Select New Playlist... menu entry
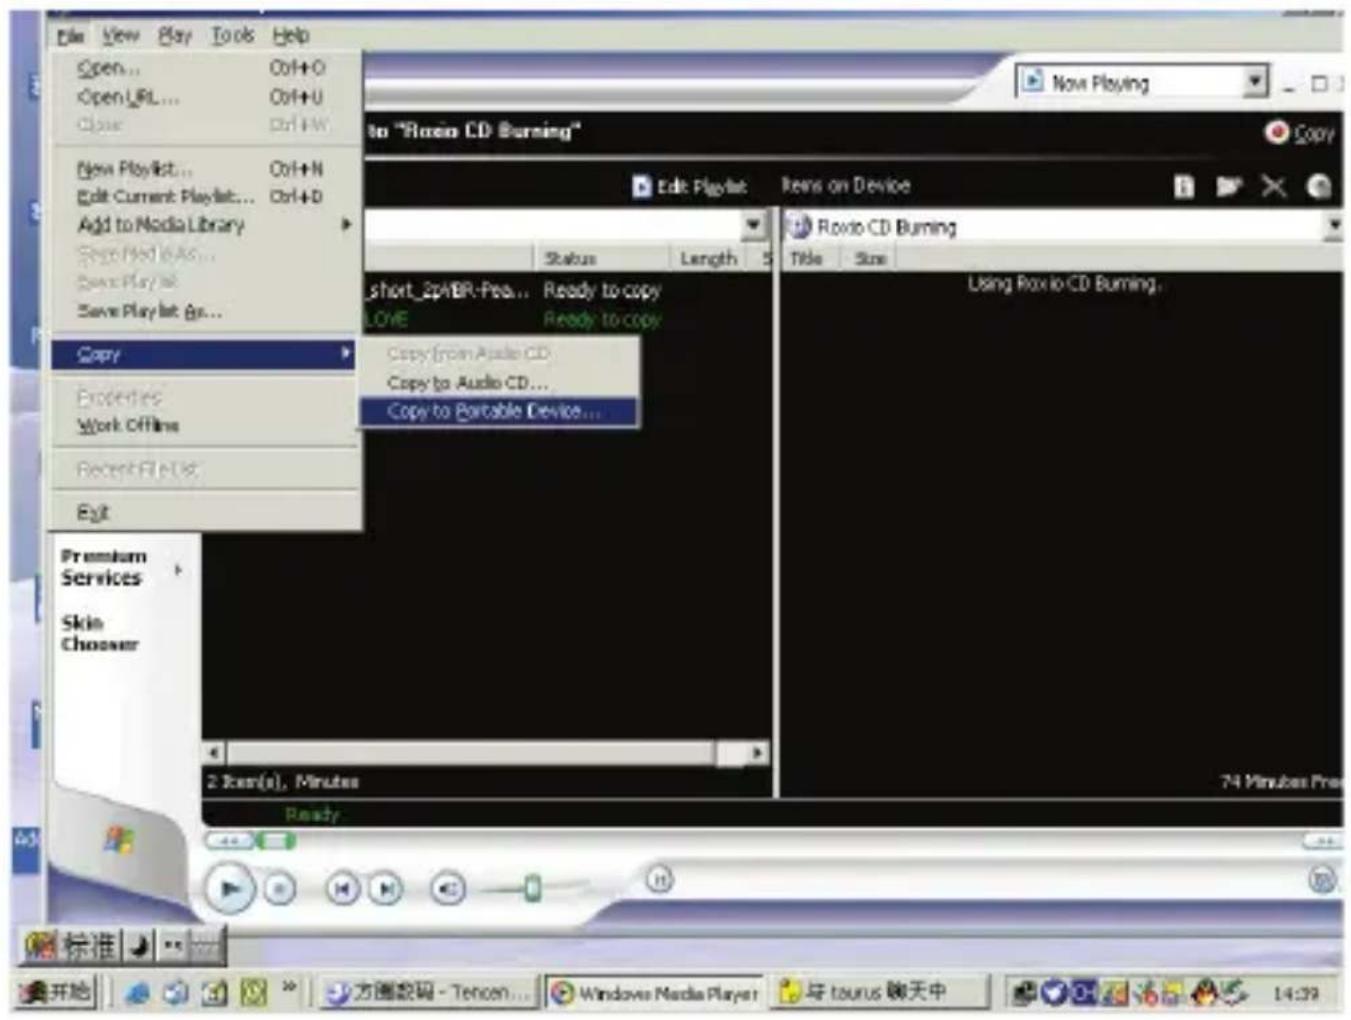This screenshot has width=1351, height=1020. point(205,168)
